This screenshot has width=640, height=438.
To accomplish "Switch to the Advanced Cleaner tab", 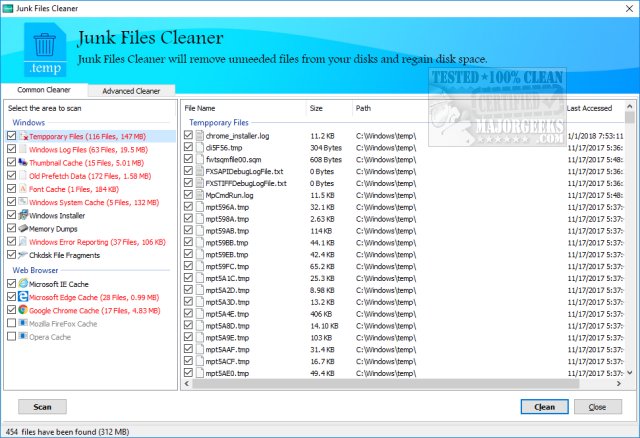I will pos(131,91).
